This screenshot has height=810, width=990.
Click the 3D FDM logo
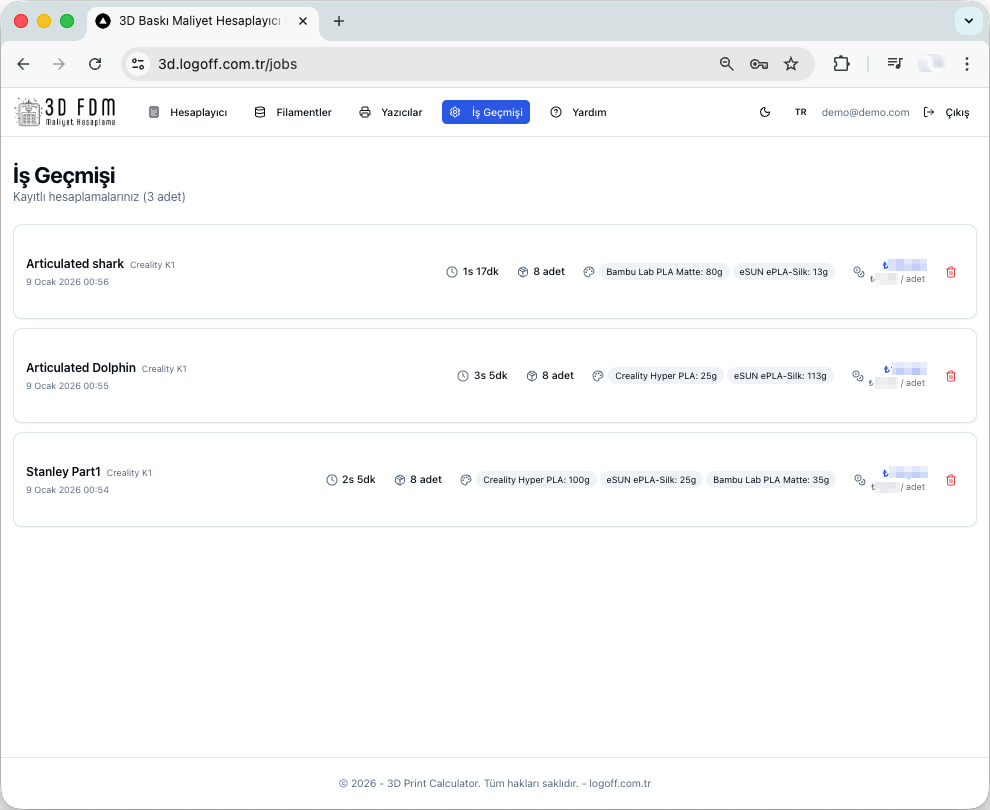(x=66, y=112)
